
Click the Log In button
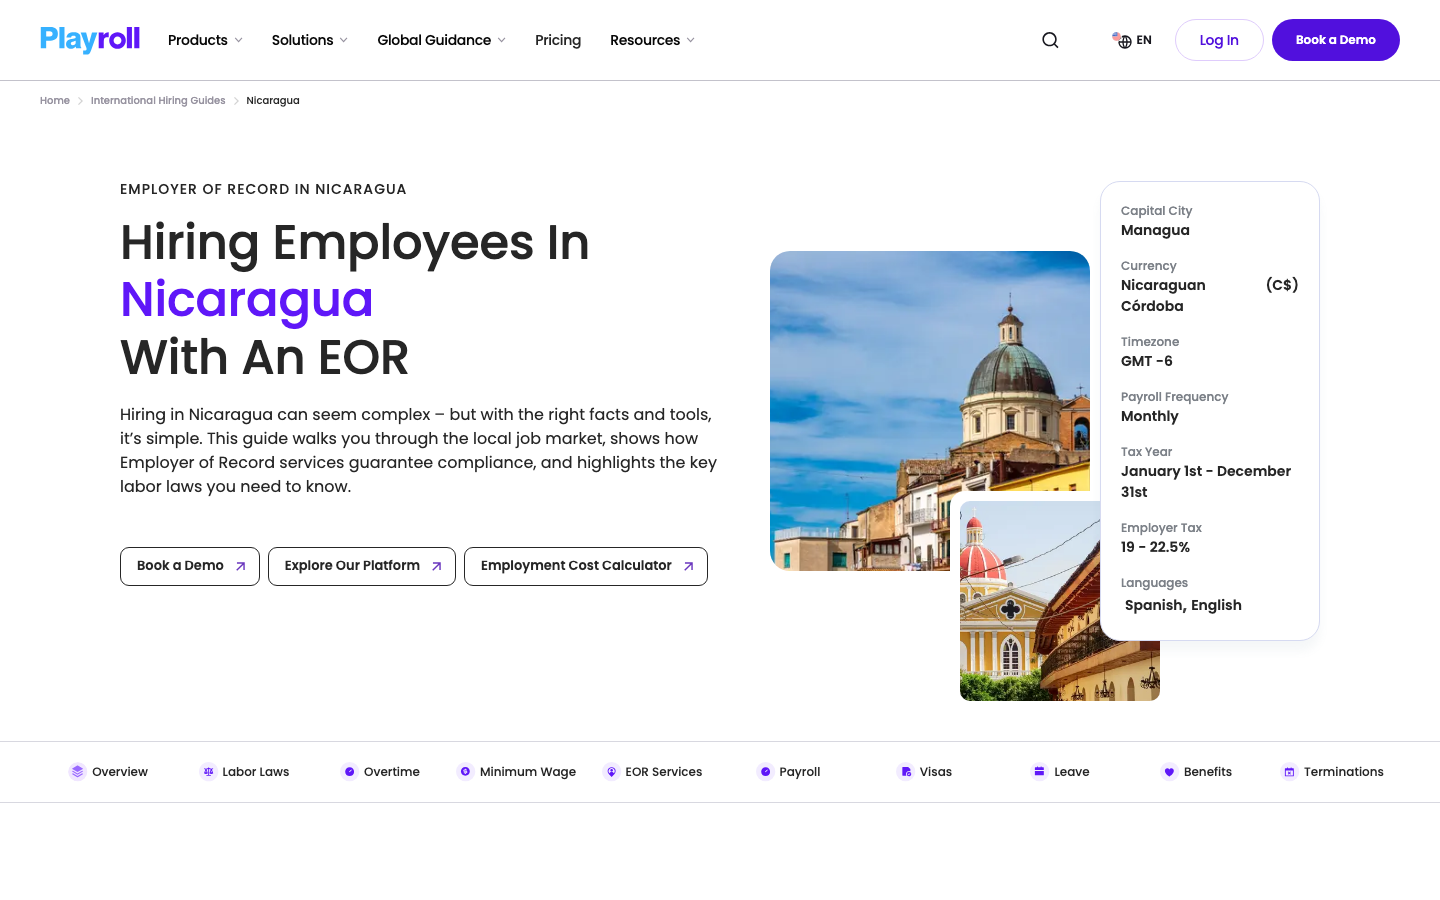pyautogui.click(x=1219, y=40)
